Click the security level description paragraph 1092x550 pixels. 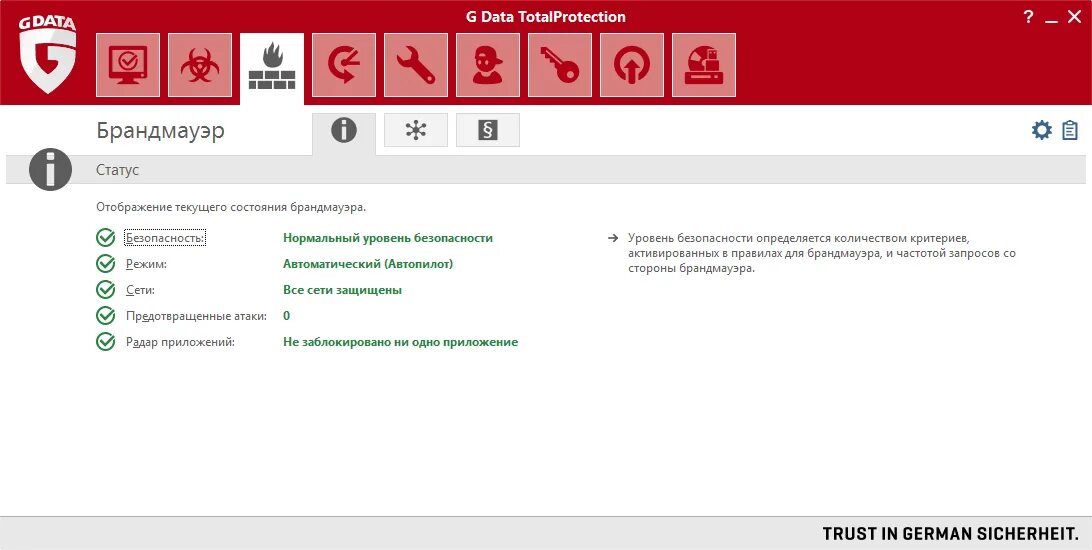821,253
